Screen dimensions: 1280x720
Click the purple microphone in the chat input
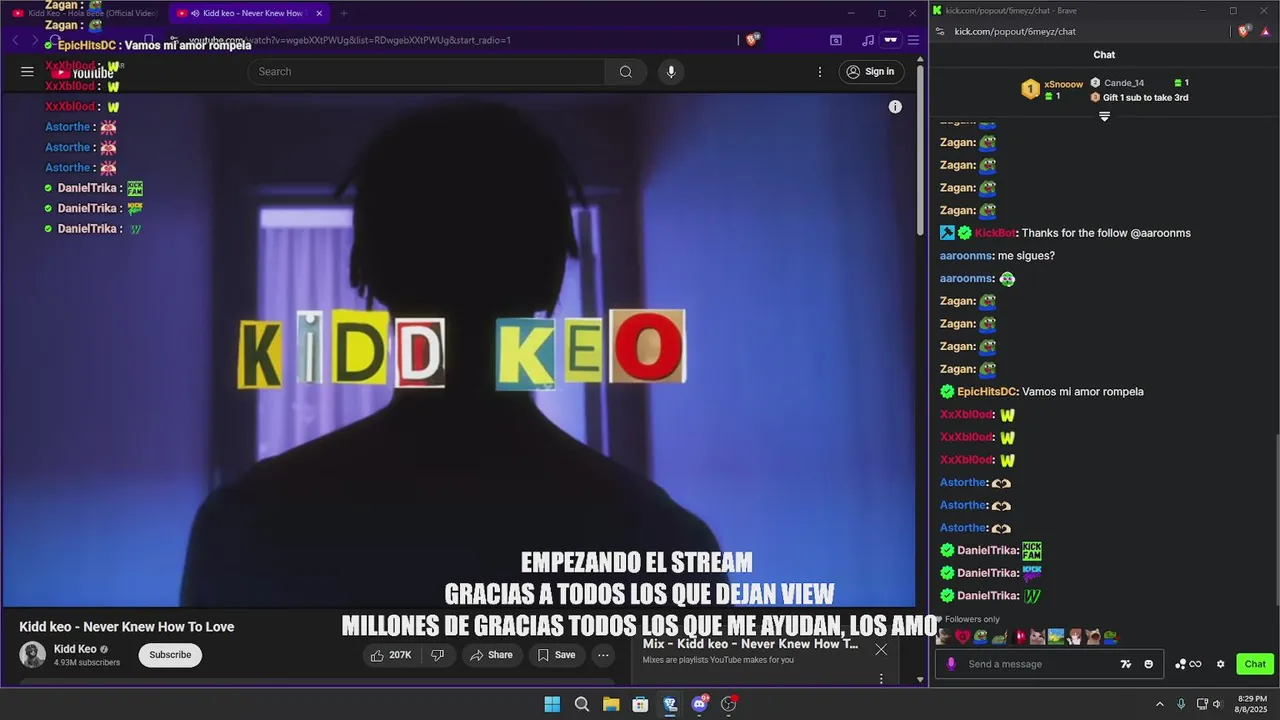pos(951,664)
